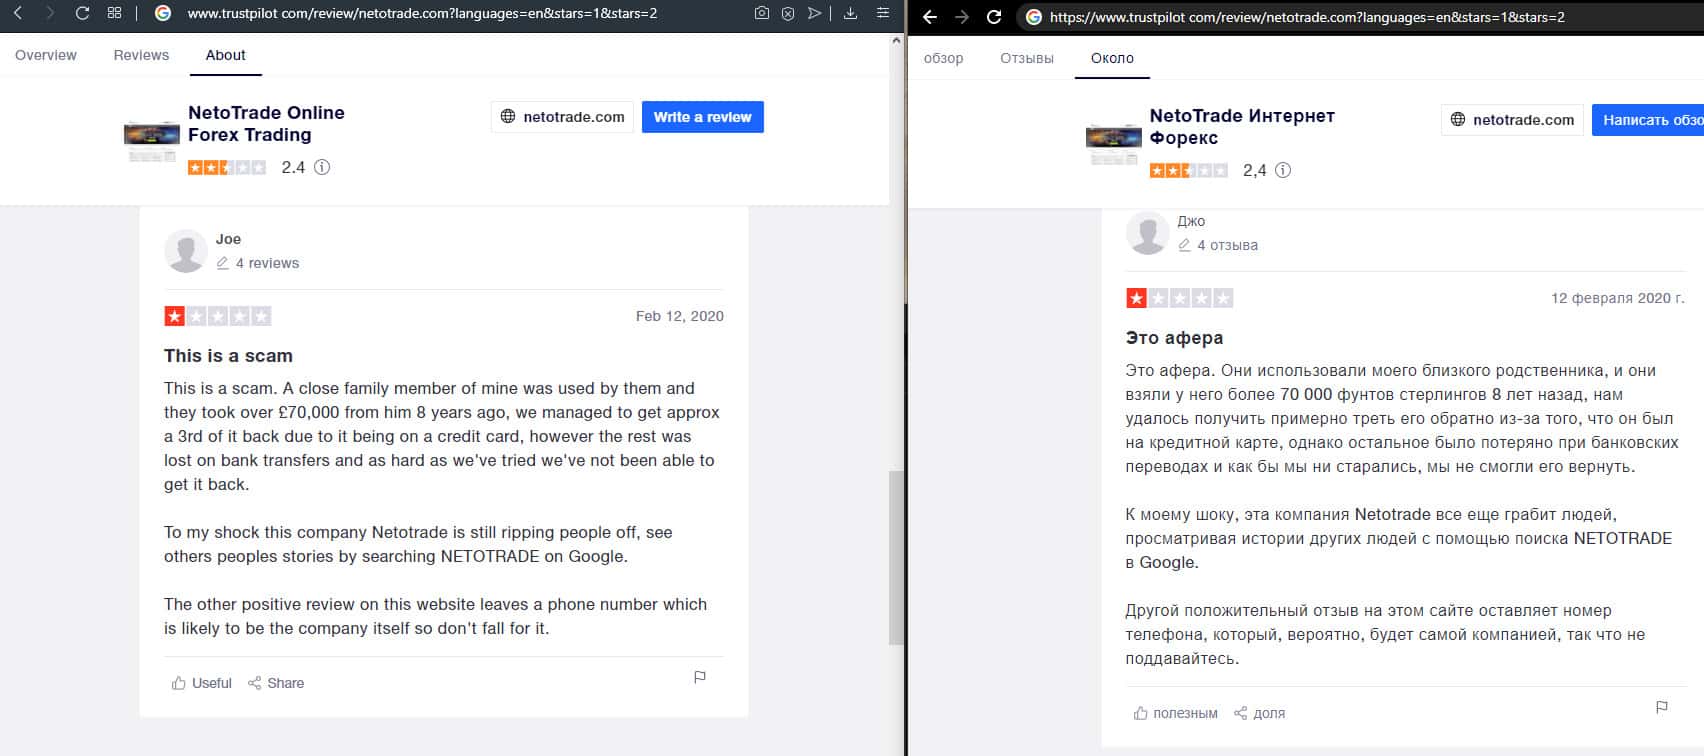Reload the page in the left browser

coord(83,13)
